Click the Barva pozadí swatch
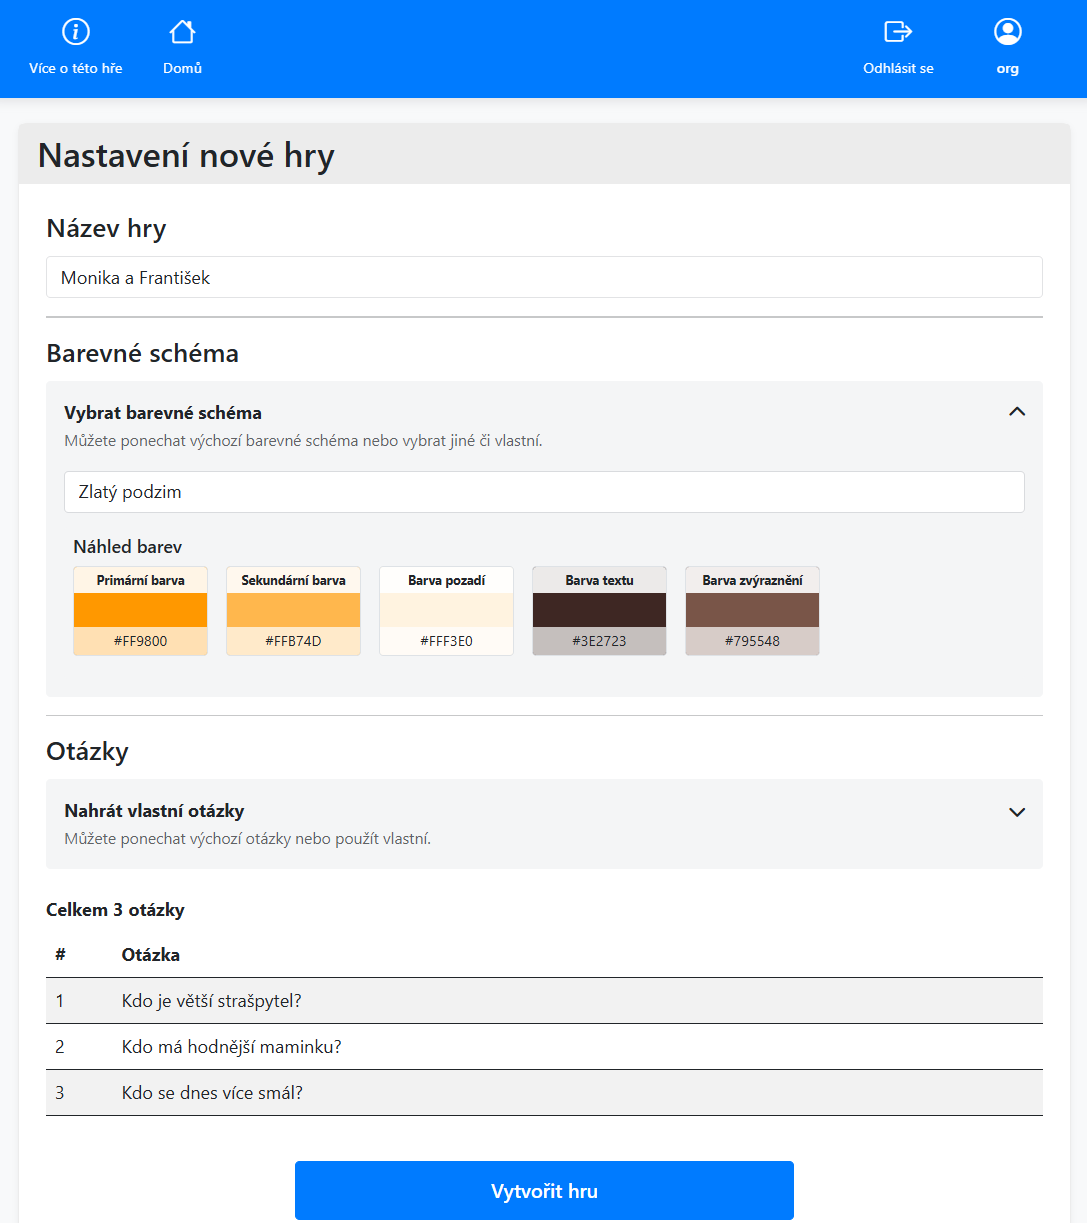The image size is (1087, 1223). point(446,610)
